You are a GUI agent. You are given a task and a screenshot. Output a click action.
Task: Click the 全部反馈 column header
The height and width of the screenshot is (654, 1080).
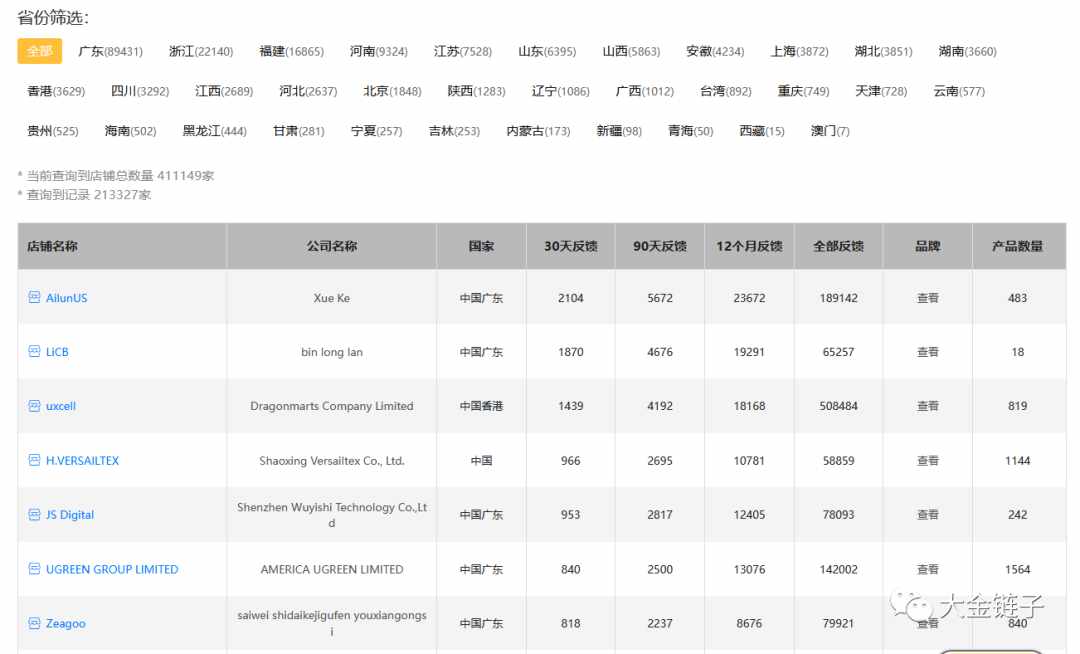(838, 246)
